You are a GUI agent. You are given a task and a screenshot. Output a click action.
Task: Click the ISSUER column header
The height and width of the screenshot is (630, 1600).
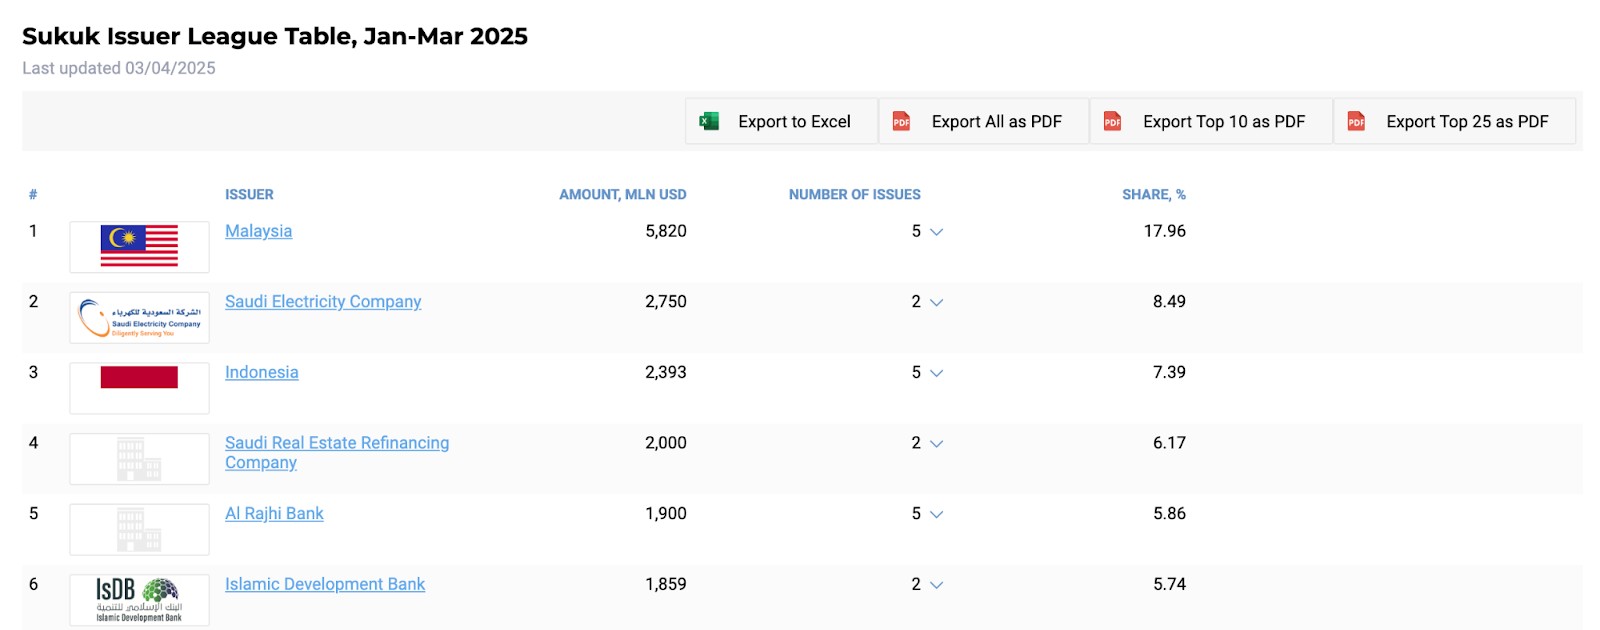[x=249, y=195]
